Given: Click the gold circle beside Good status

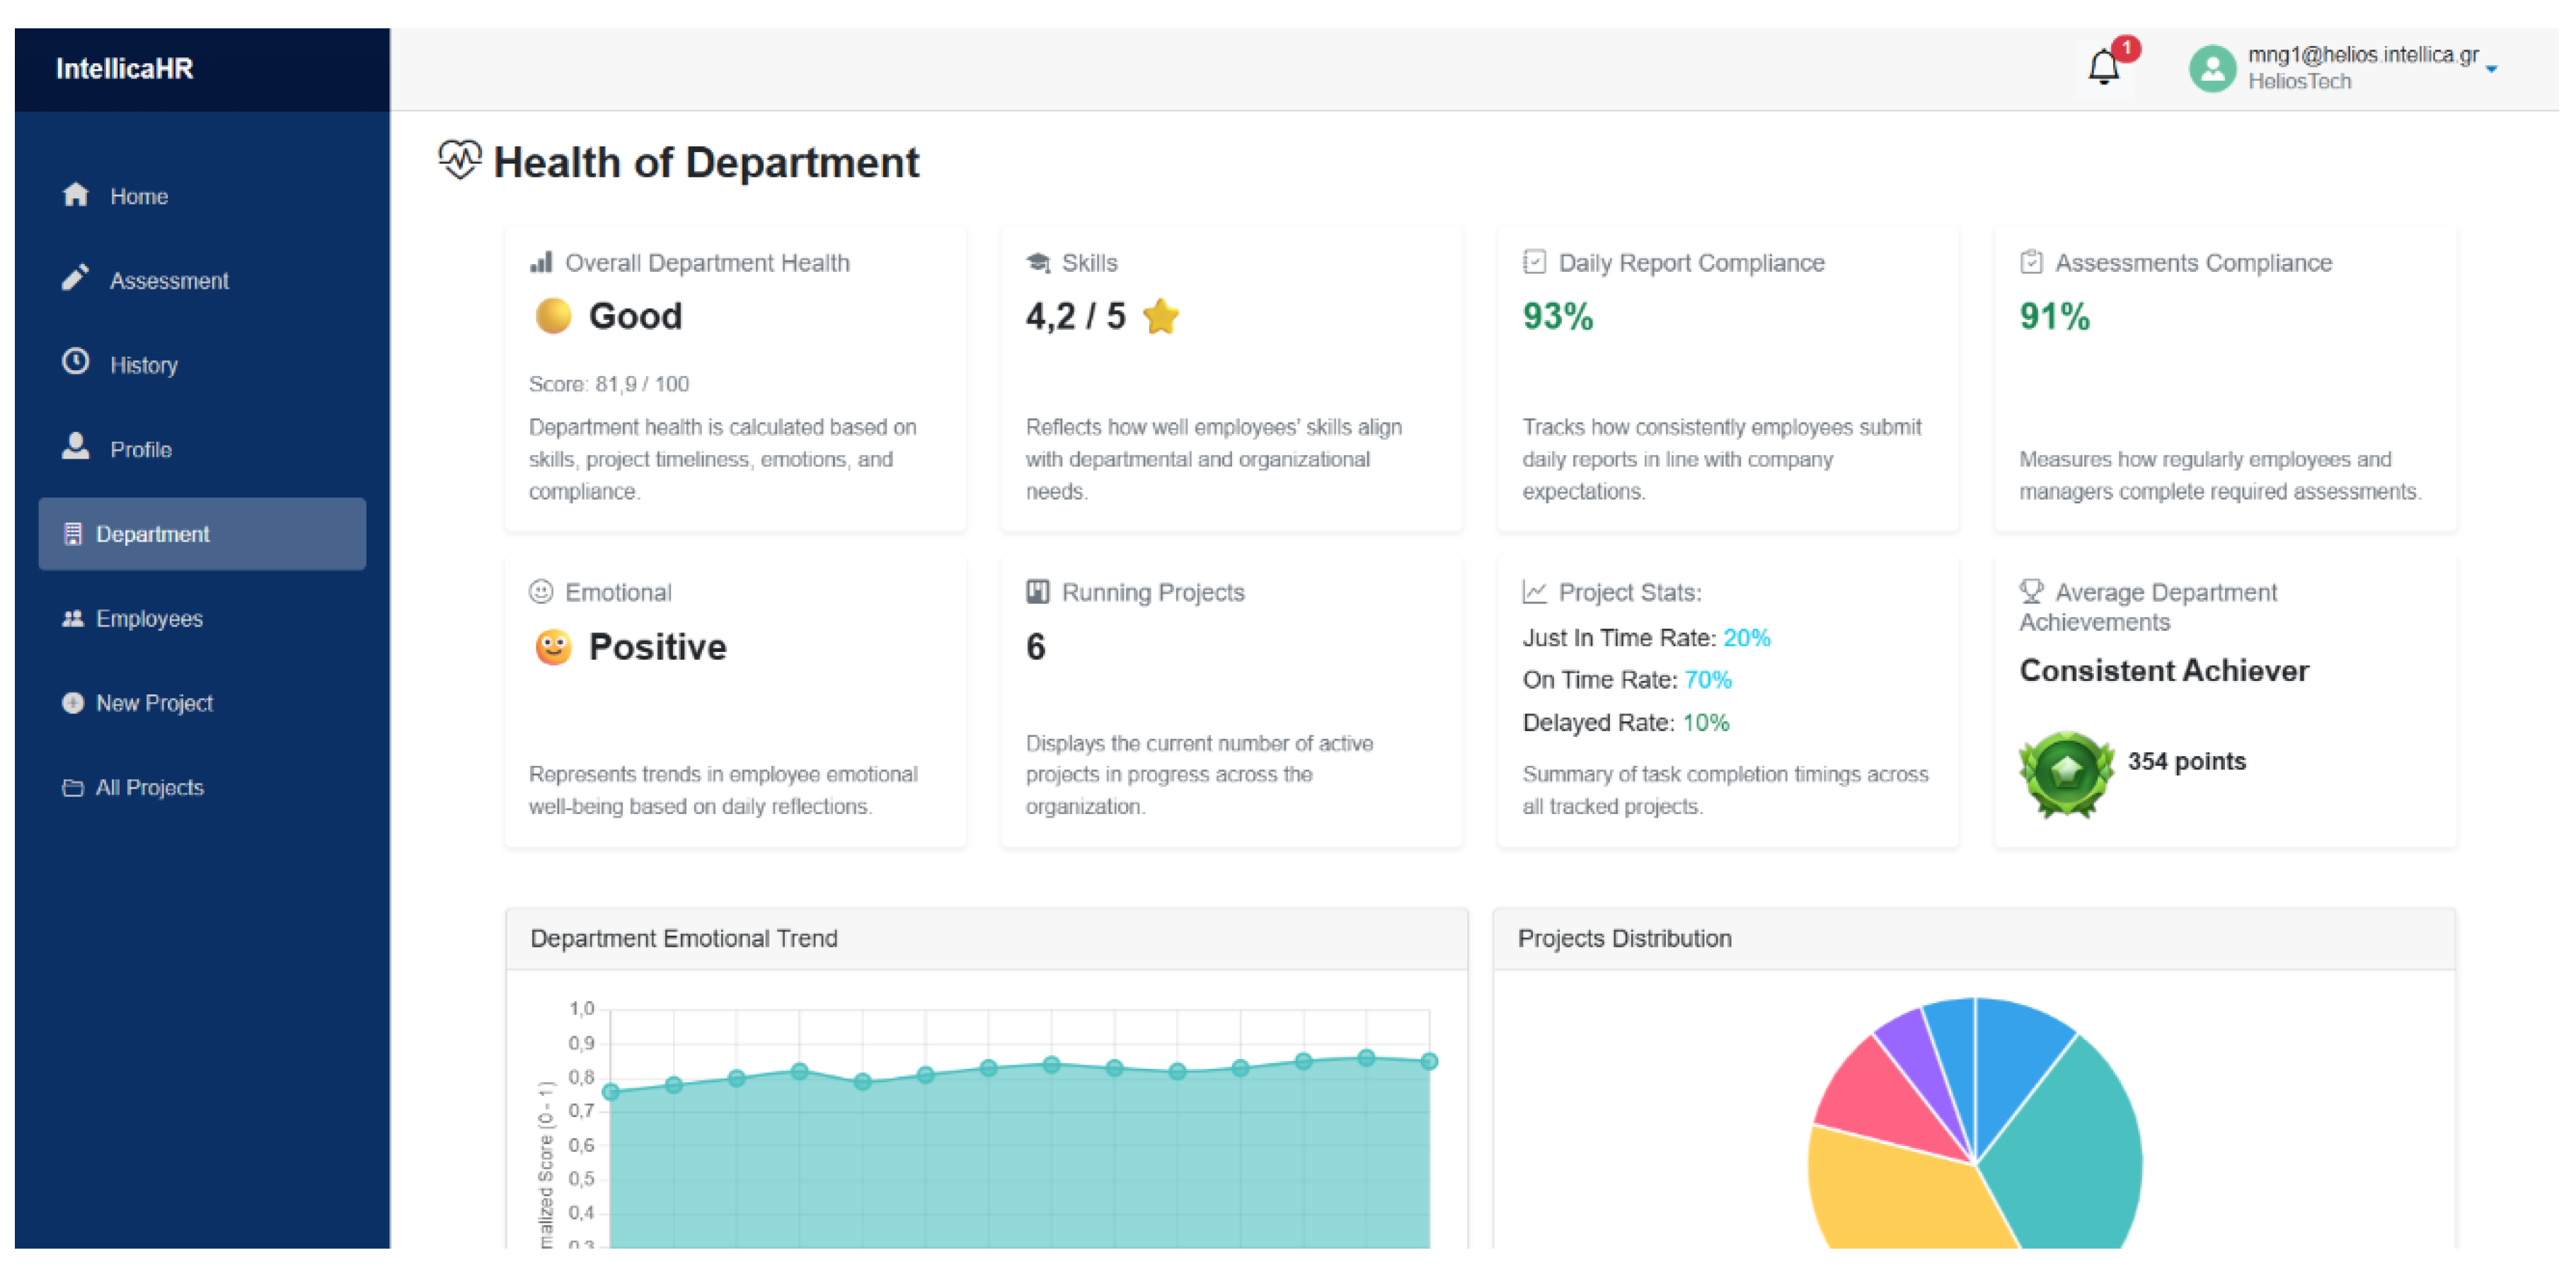Looking at the screenshot, I should 553,316.
